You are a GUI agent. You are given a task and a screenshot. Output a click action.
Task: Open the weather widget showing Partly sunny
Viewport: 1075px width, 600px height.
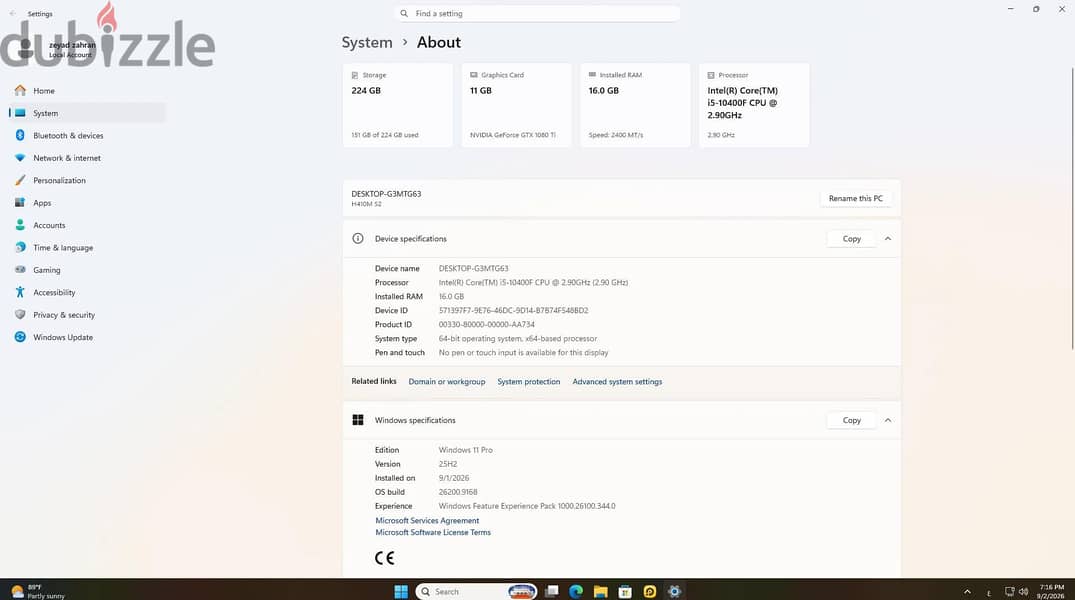38,591
